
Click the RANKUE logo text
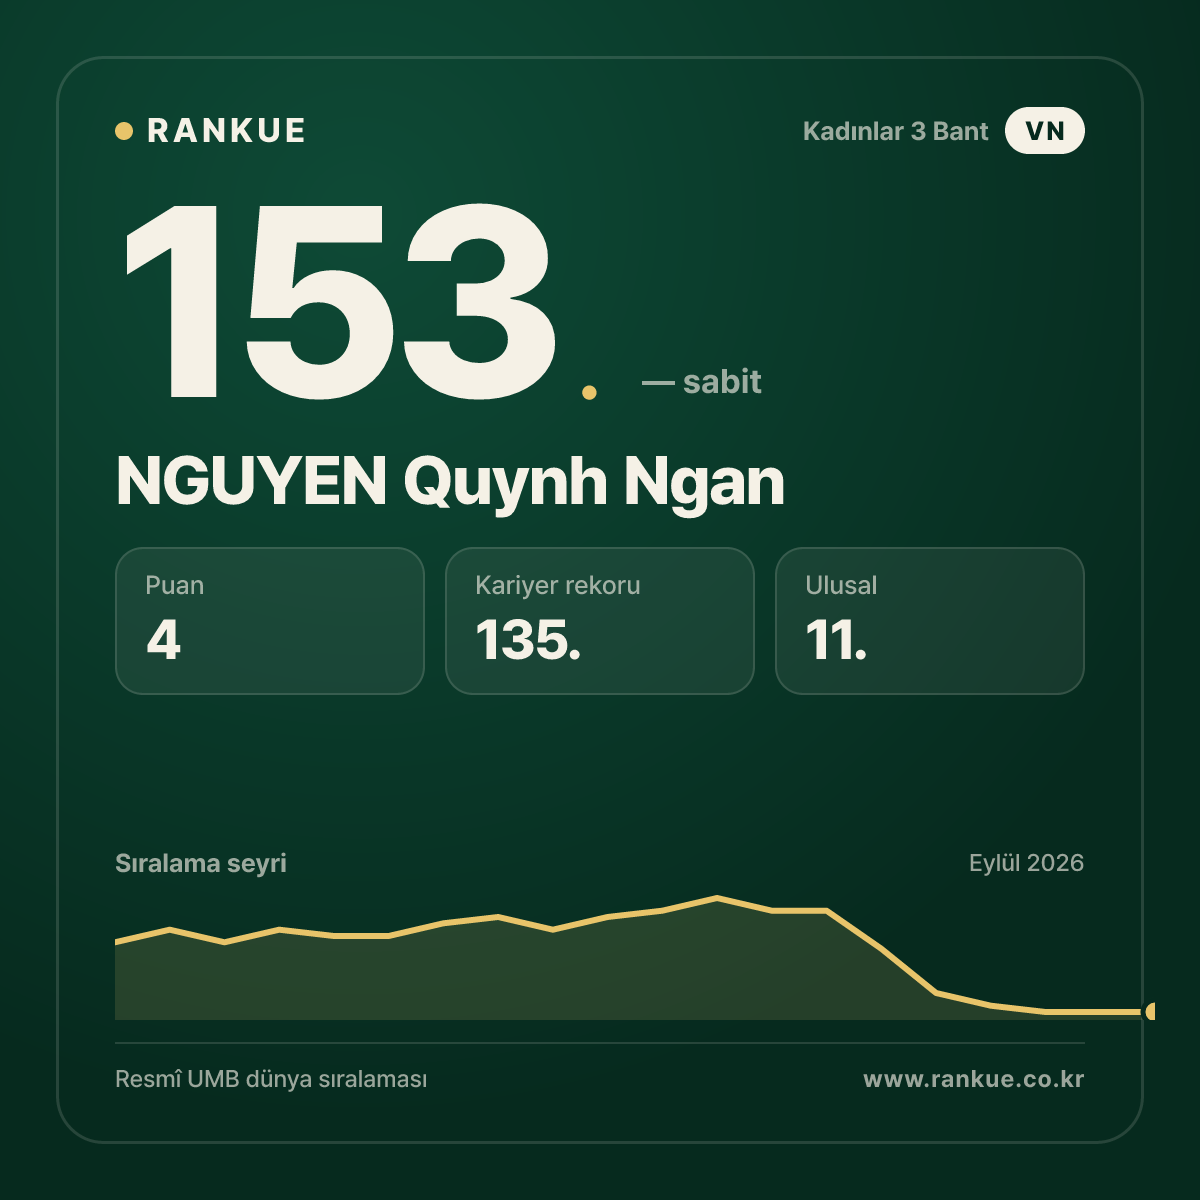[x=226, y=131]
